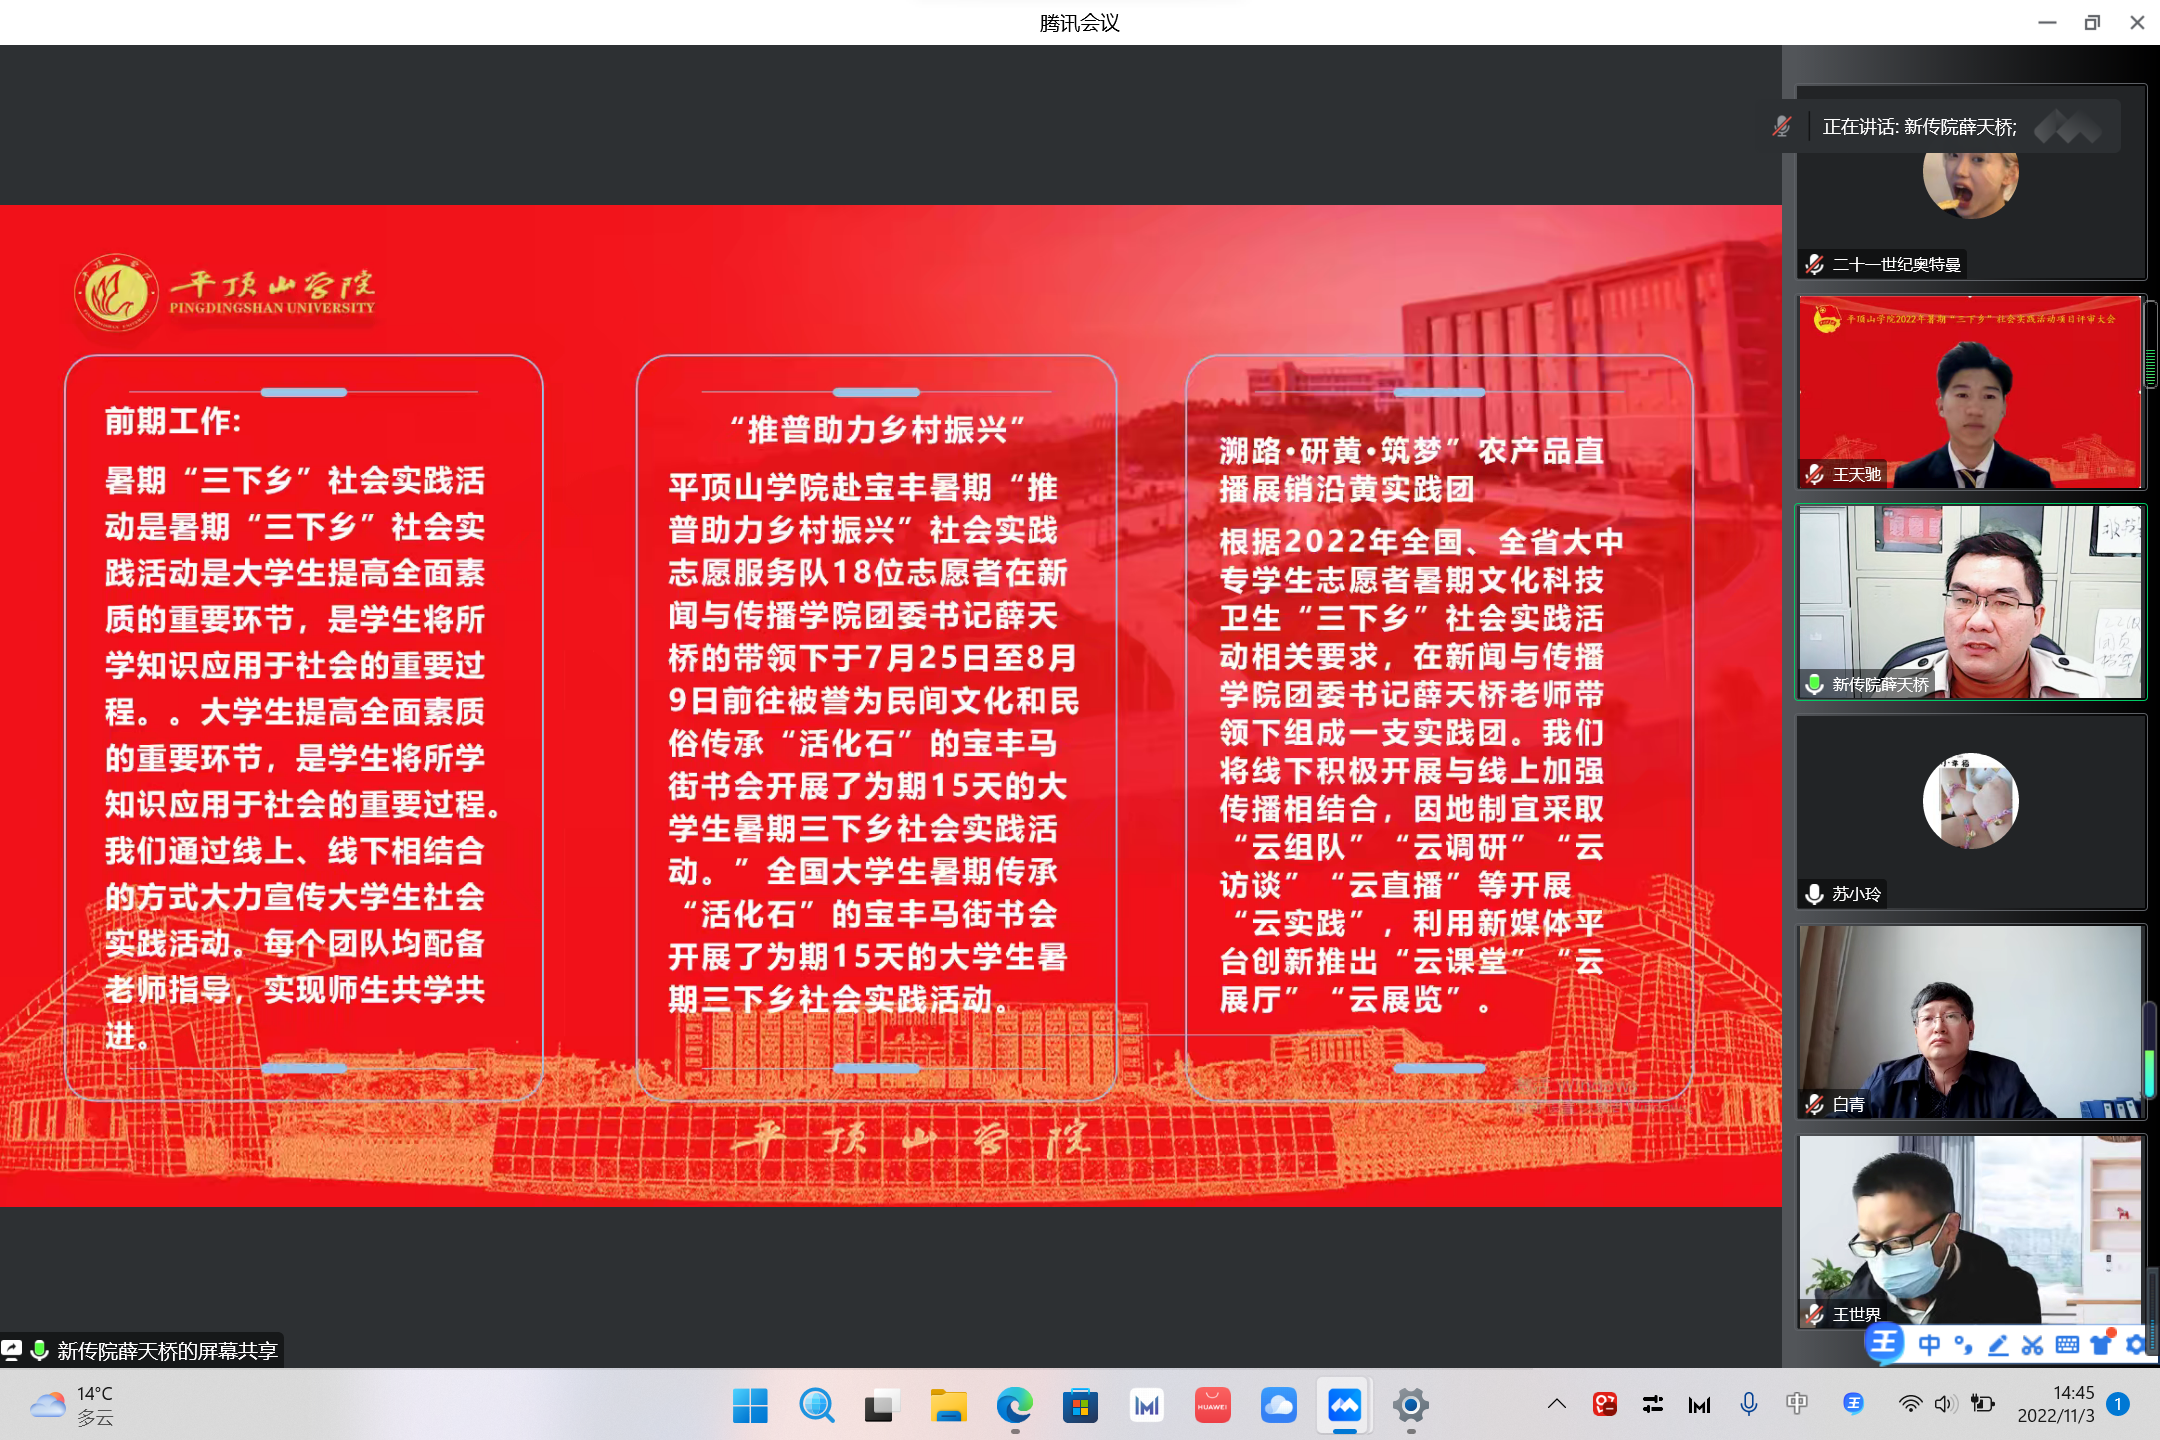Toggle punctuation mode on IME toolbar
This screenshot has width=2160, height=1440.
[1963, 1345]
